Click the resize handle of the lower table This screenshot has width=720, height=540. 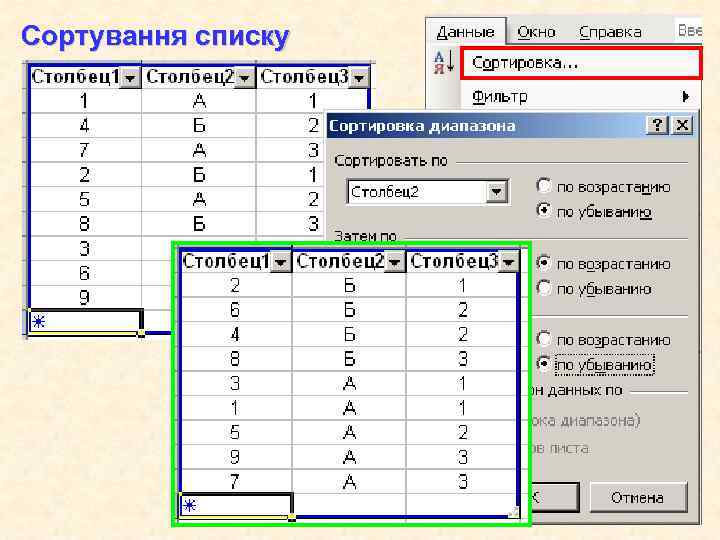[515, 511]
